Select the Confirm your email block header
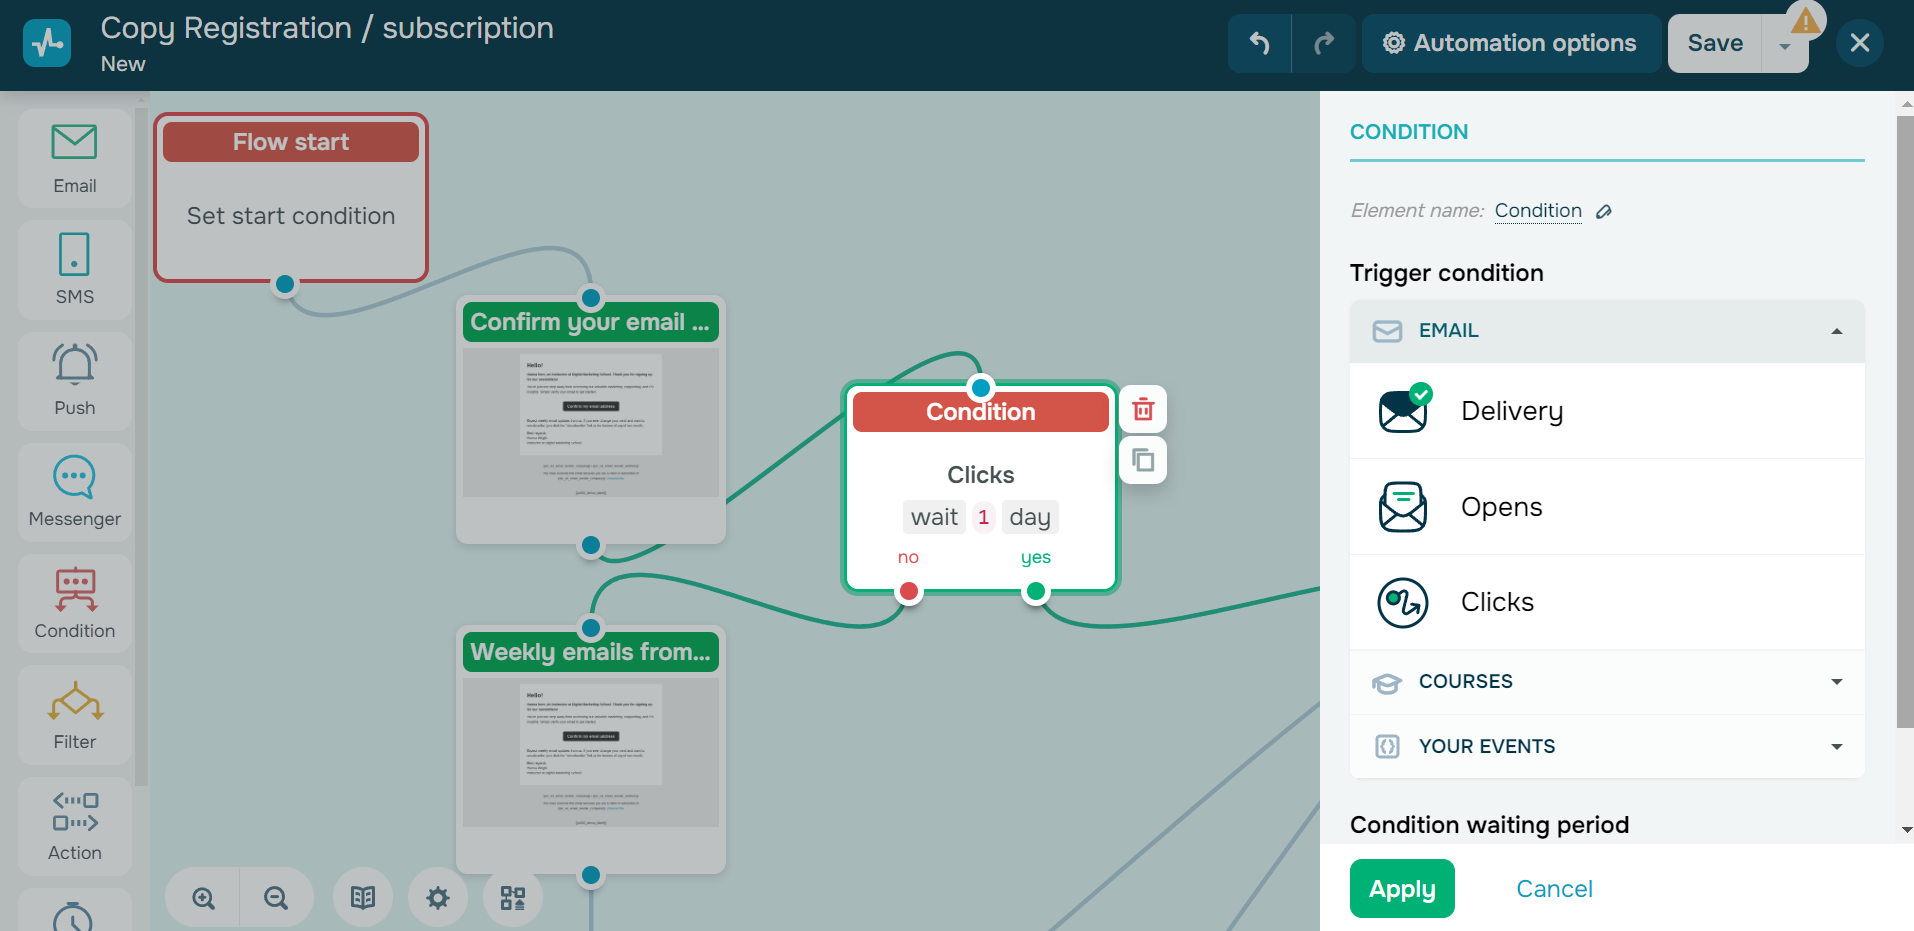This screenshot has width=1914, height=931. pos(591,322)
